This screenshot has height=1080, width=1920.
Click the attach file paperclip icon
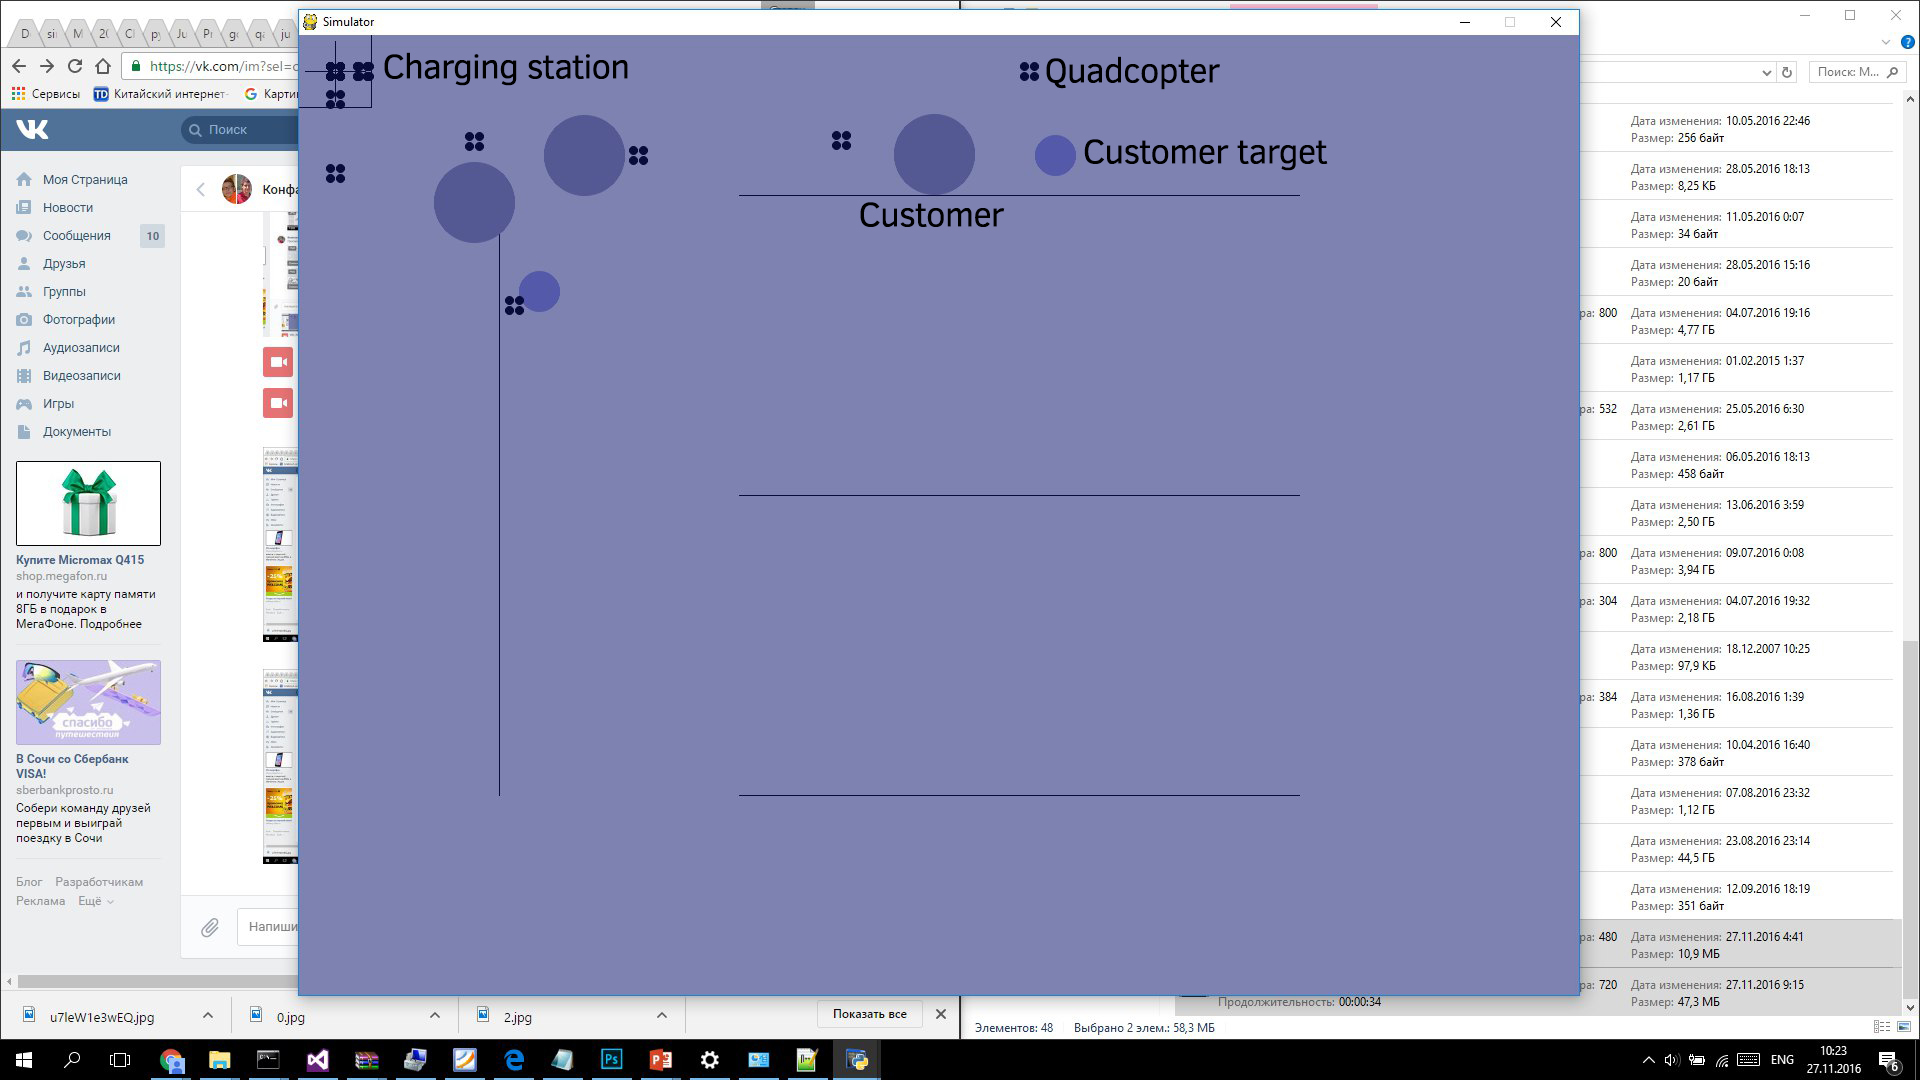click(x=209, y=927)
